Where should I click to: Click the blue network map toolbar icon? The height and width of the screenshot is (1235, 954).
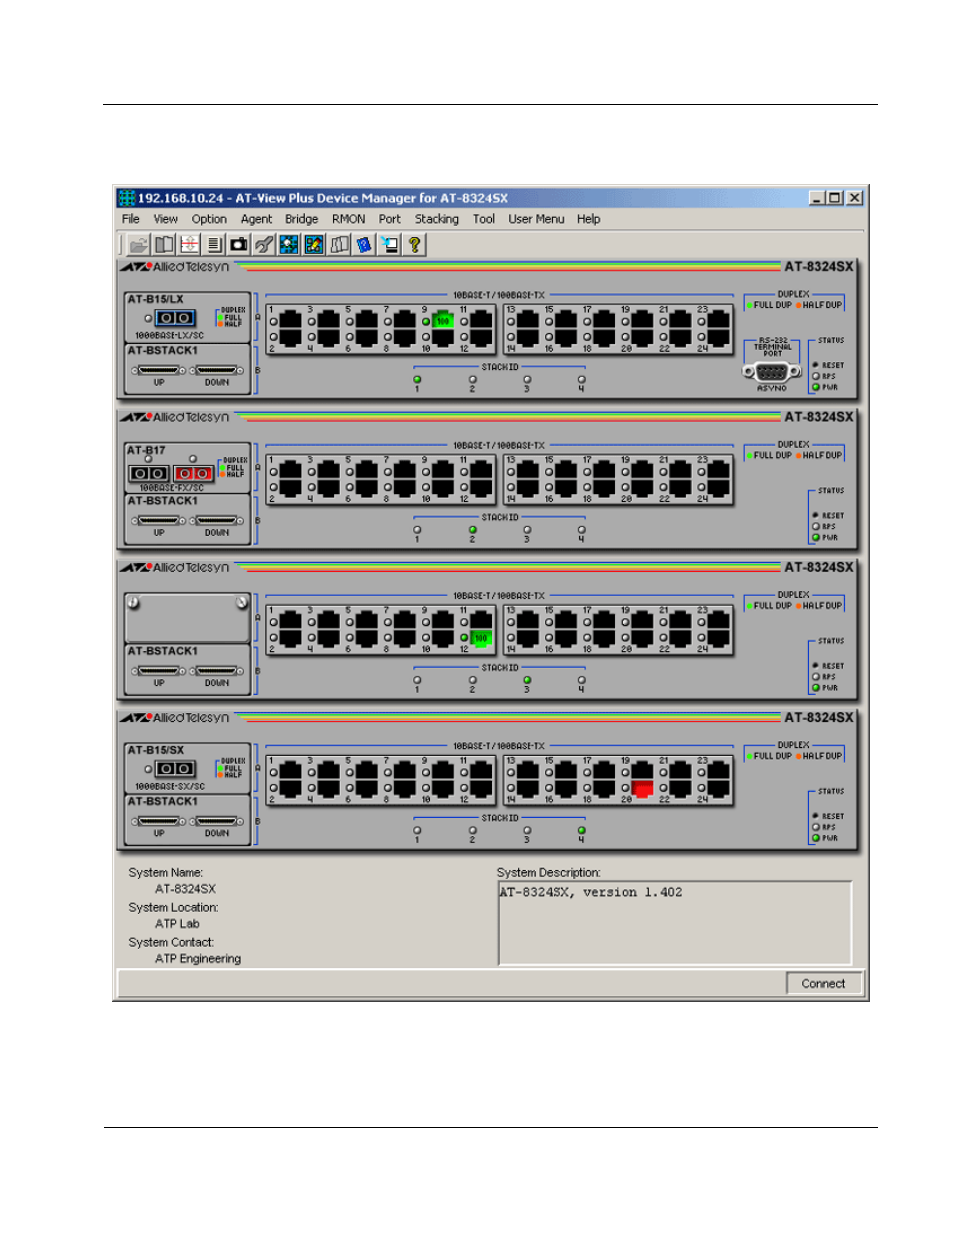pyautogui.click(x=289, y=244)
